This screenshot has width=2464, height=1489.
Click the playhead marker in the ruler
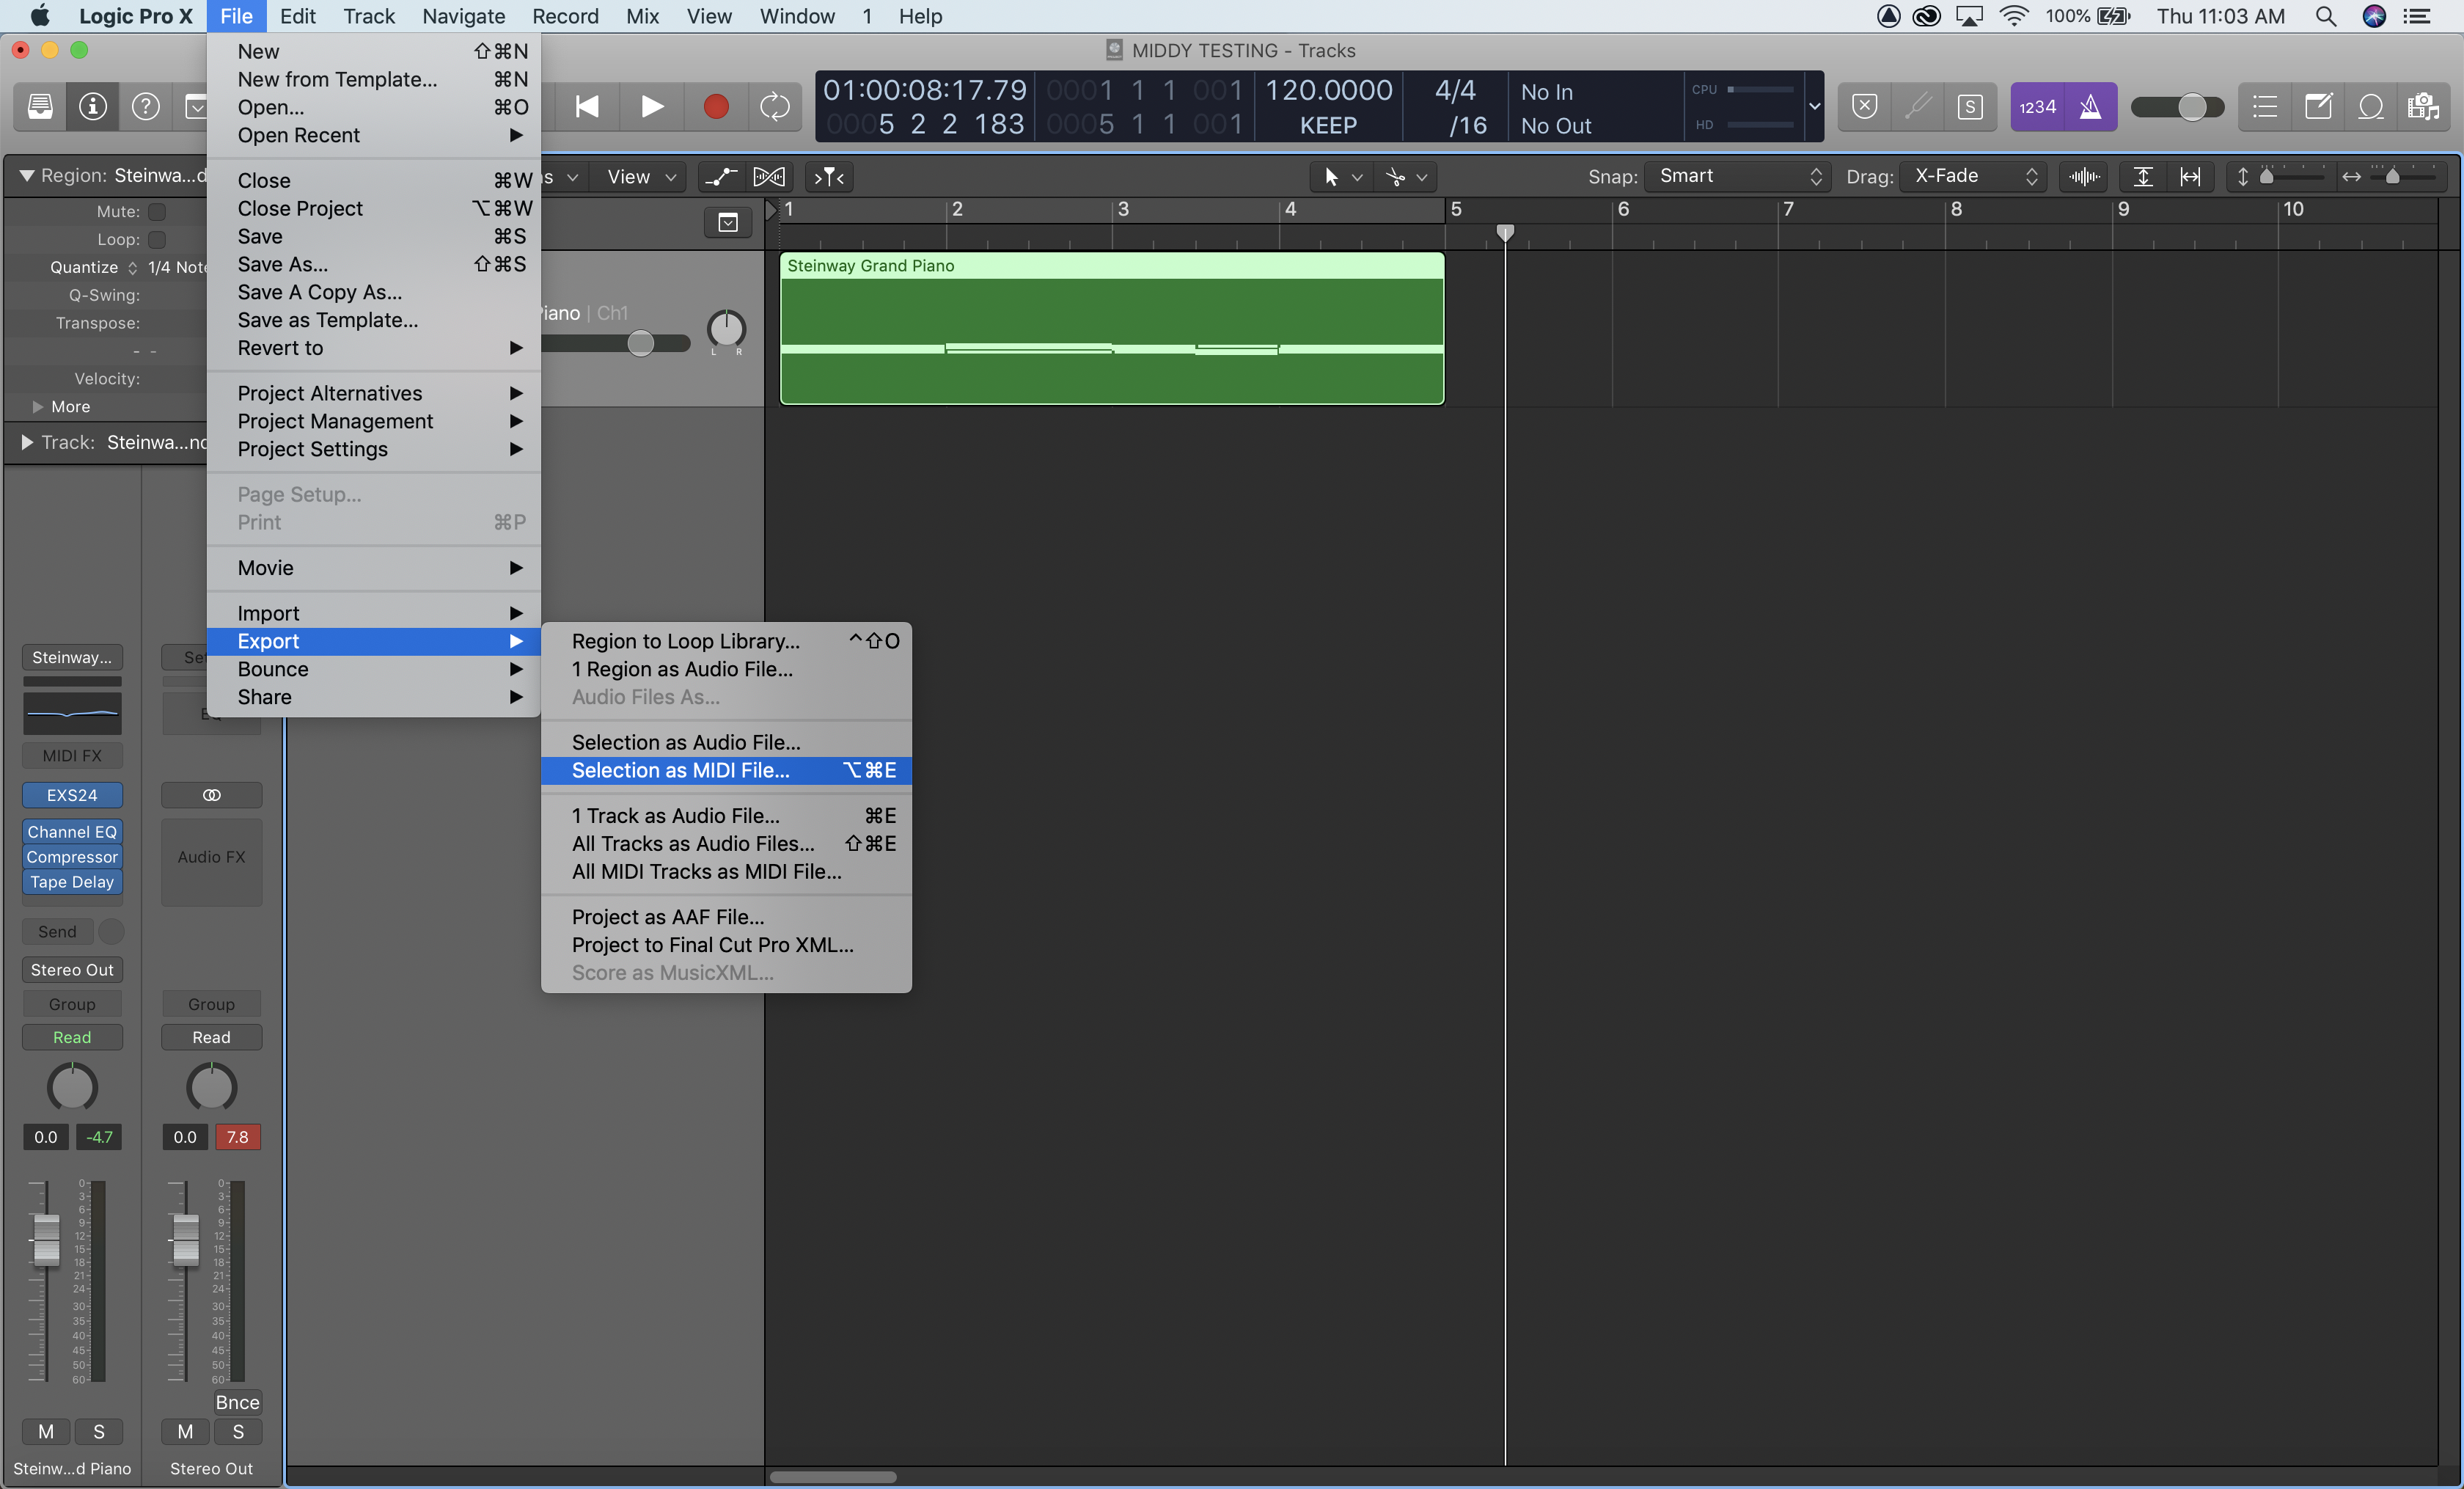(x=1505, y=232)
